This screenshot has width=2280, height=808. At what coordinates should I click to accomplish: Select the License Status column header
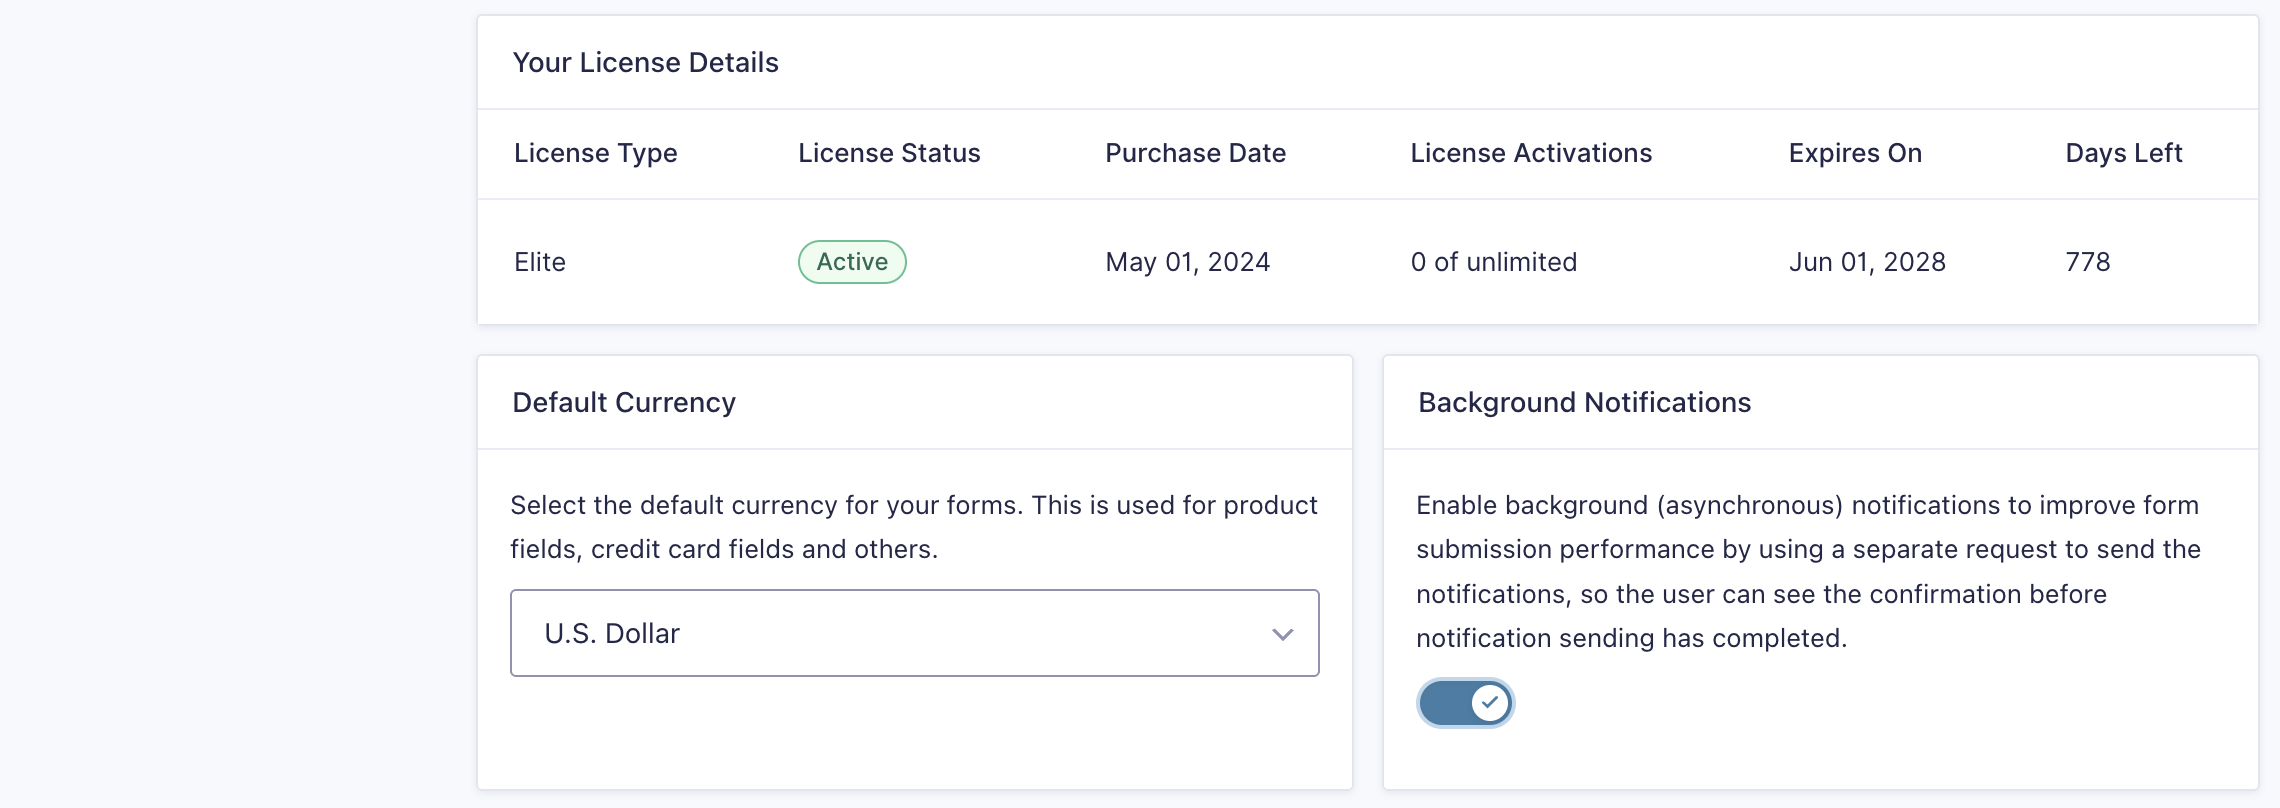[888, 153]
